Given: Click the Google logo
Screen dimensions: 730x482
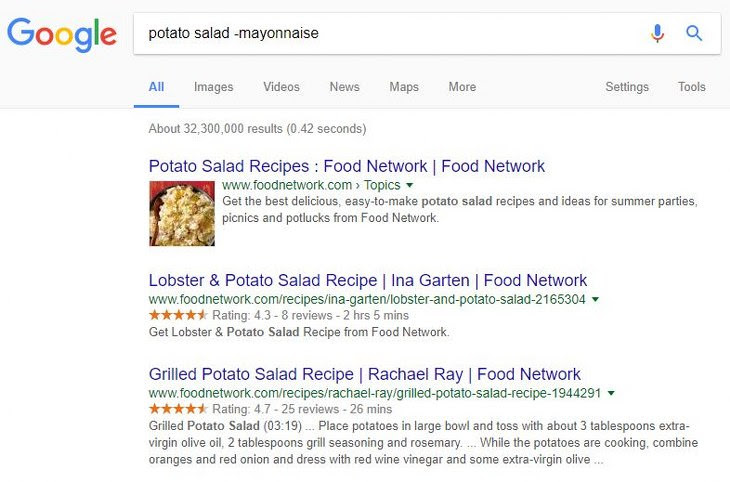Looking at the screenshot, I should 62,34.
